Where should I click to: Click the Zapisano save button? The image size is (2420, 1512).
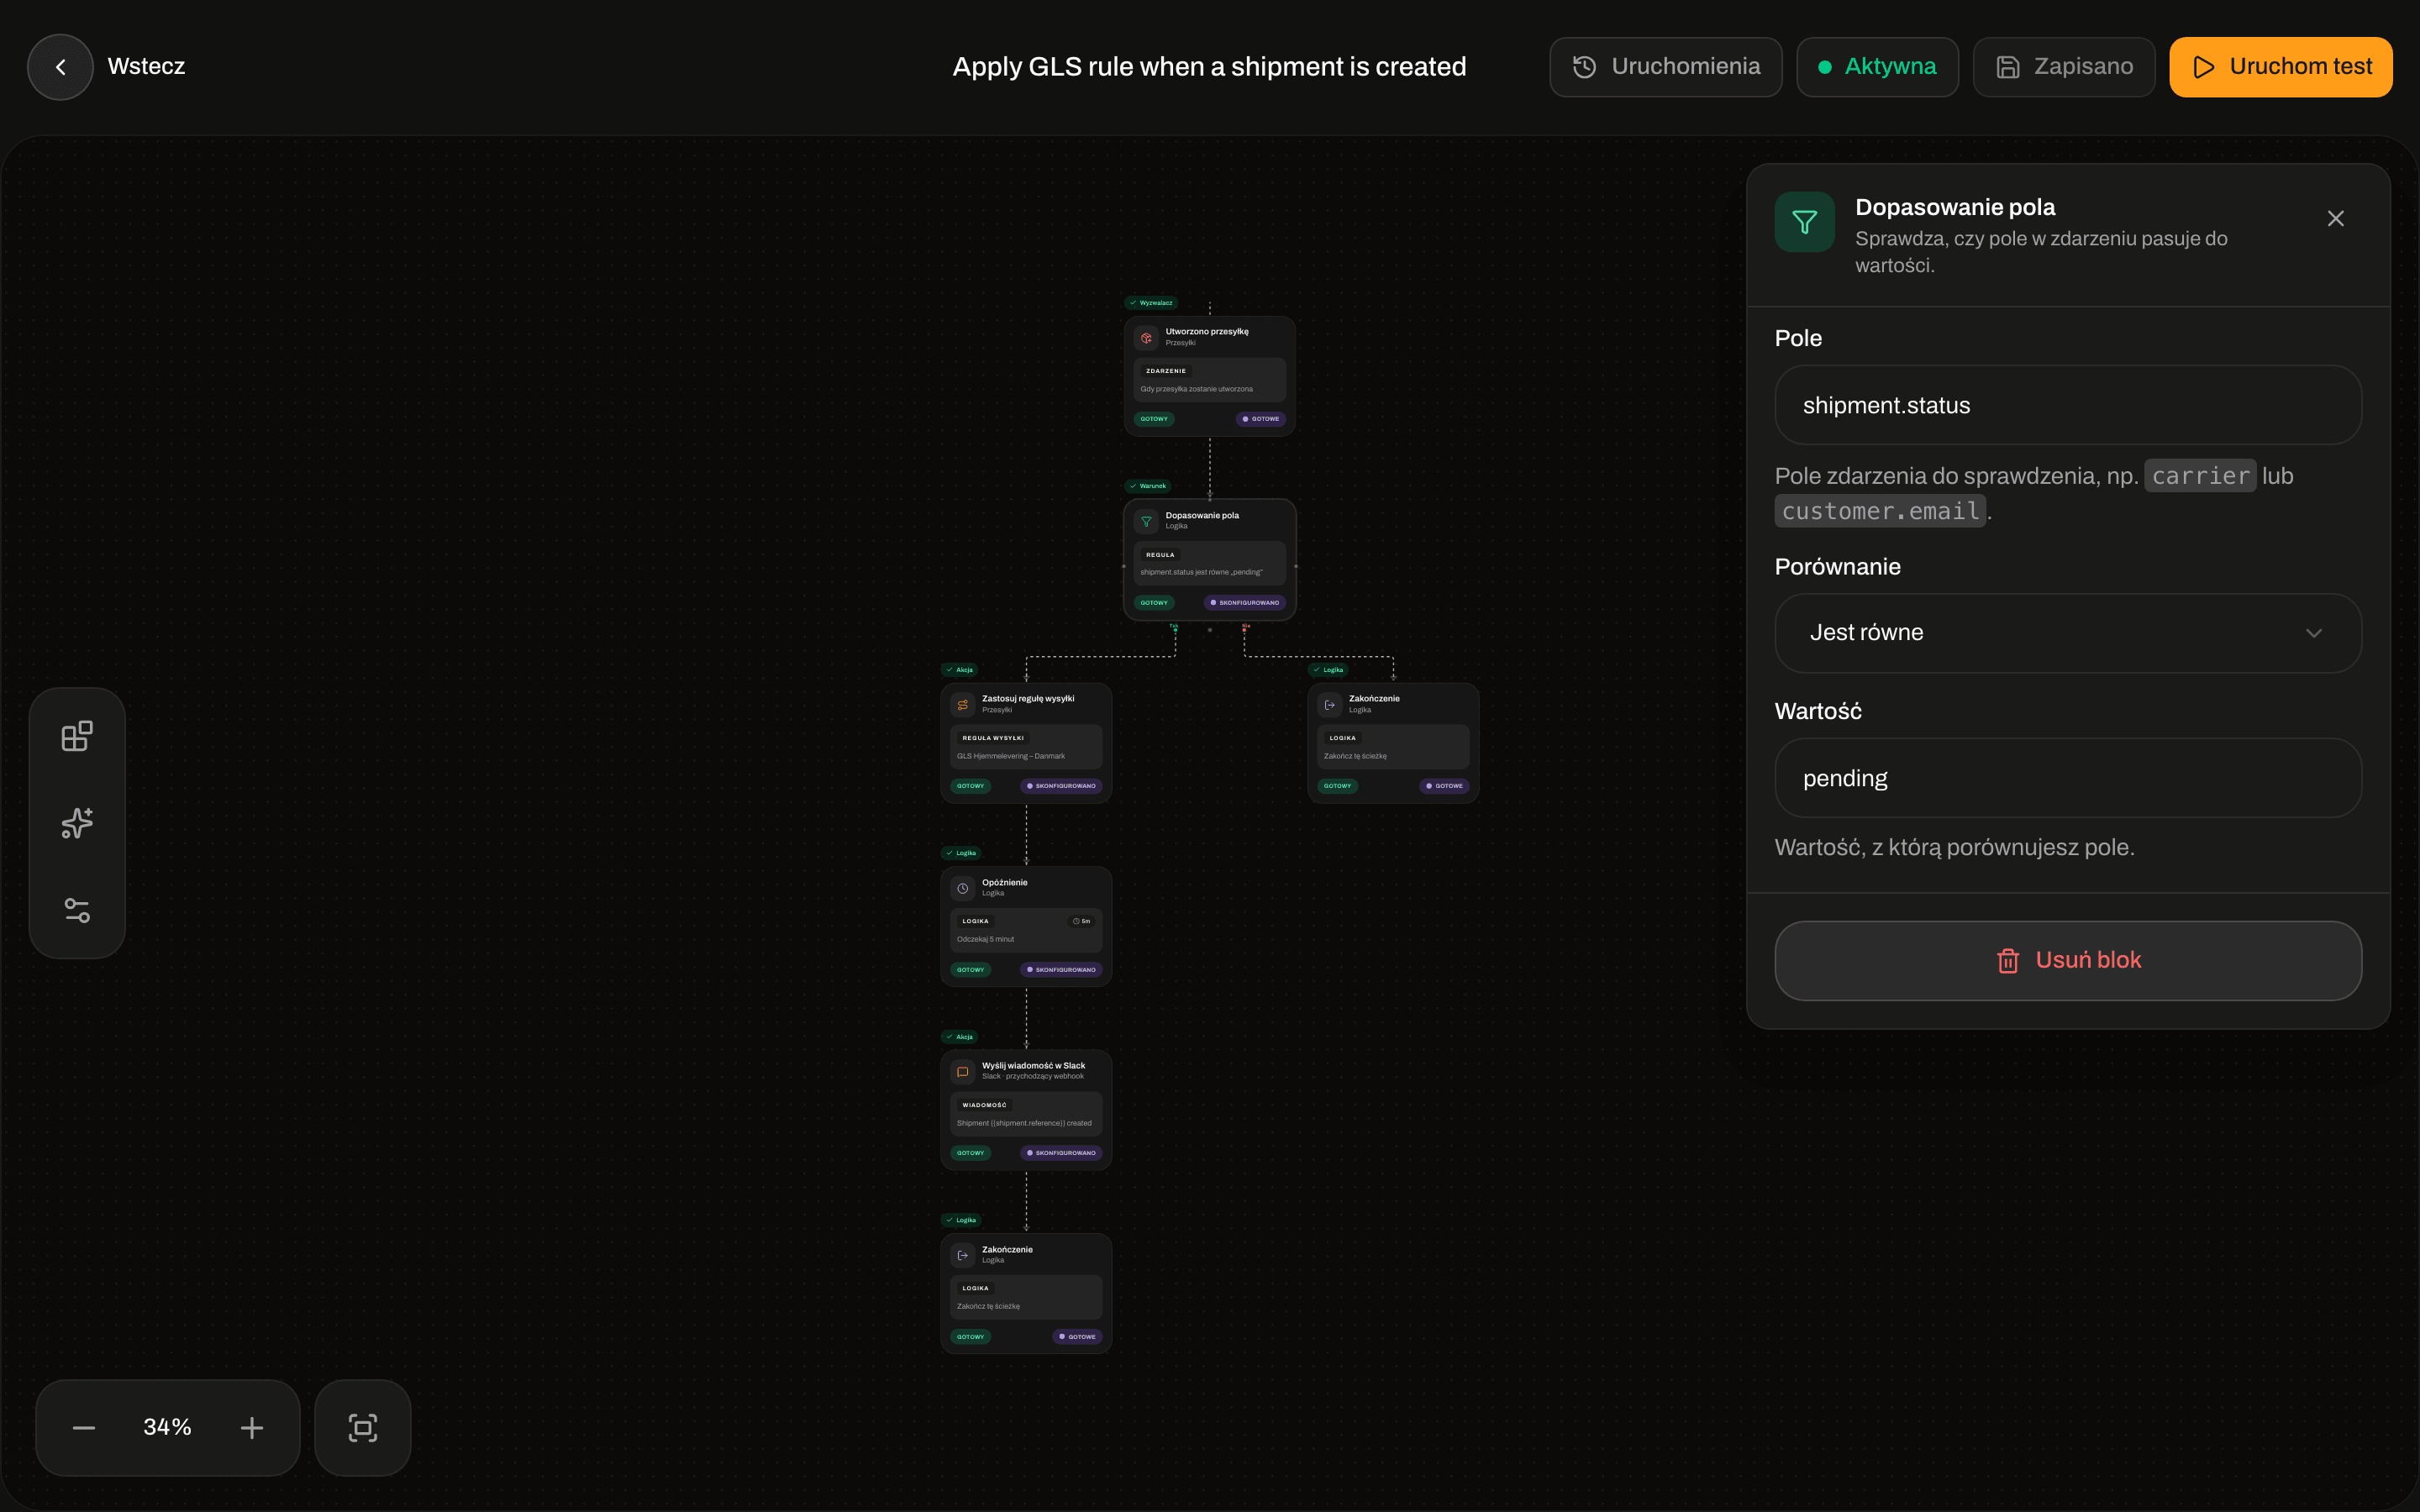click(2064, 67)
